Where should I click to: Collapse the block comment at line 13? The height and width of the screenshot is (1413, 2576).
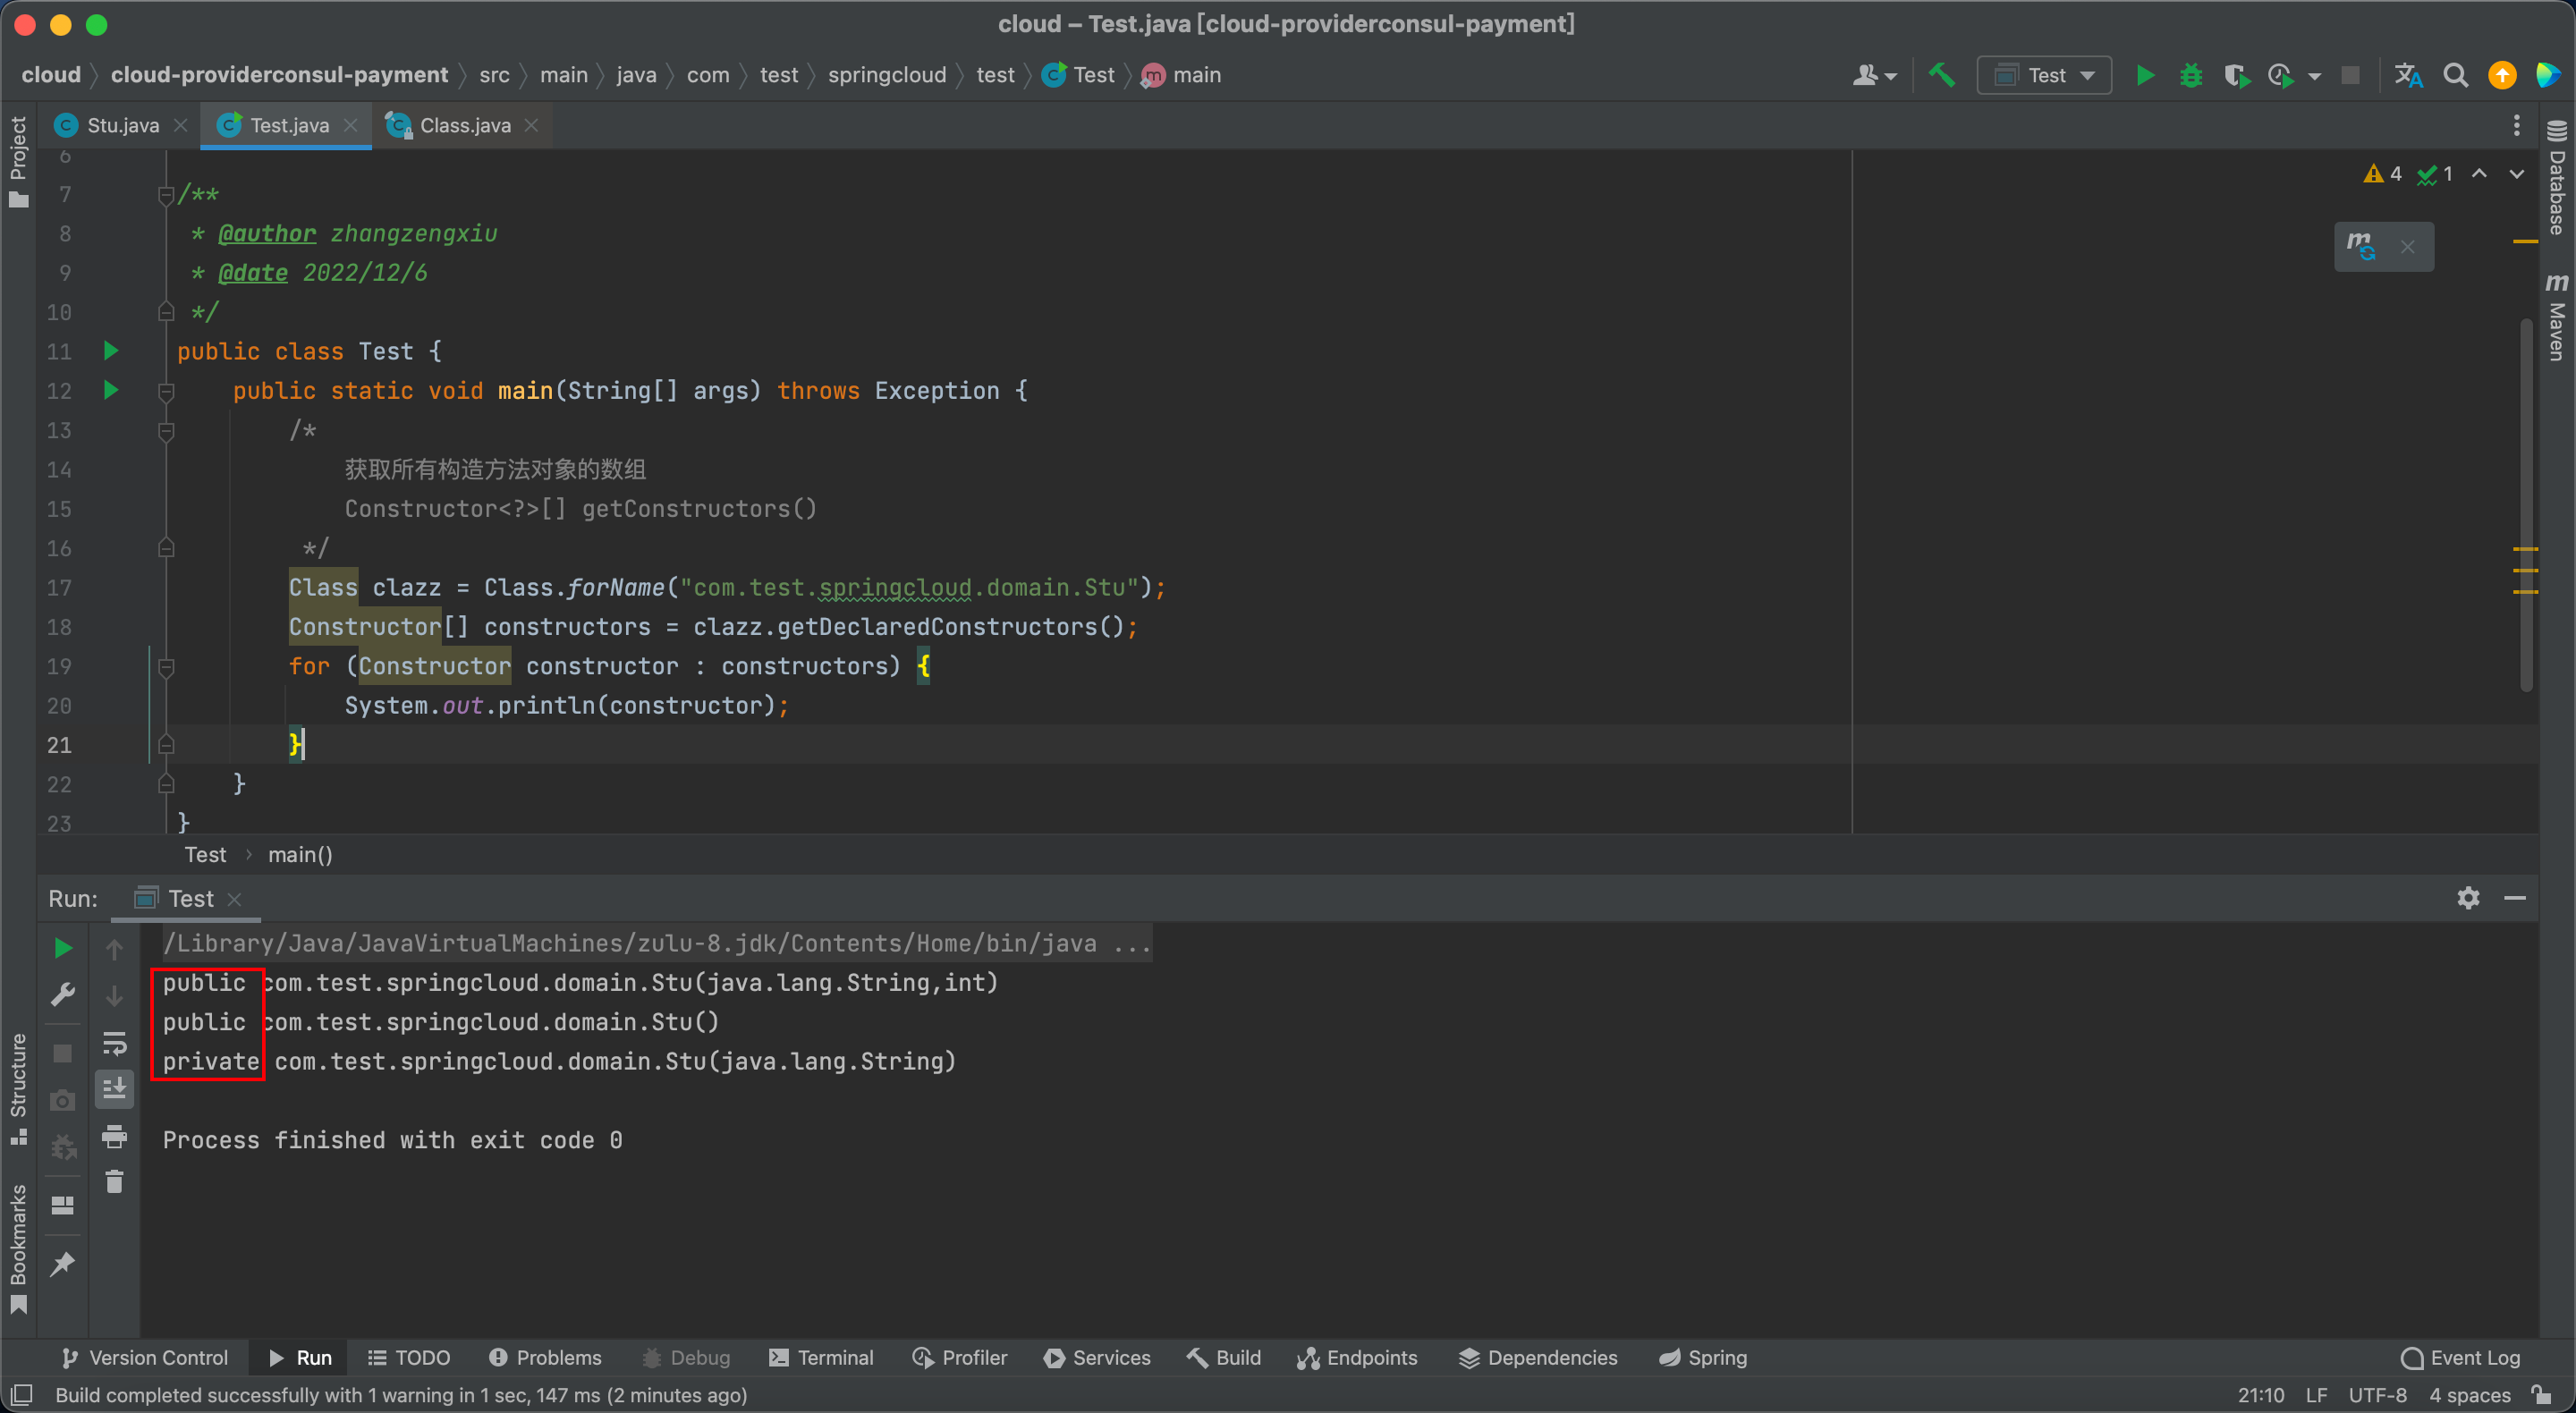tap(166, 431)
